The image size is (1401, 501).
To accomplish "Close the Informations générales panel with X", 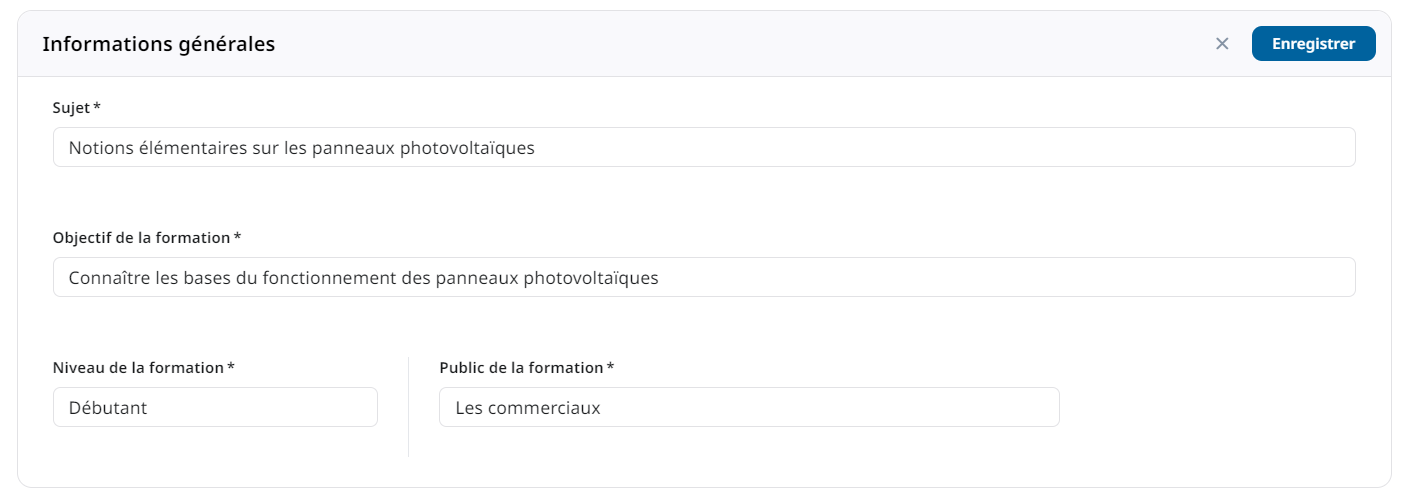I will click(1222, 44).
